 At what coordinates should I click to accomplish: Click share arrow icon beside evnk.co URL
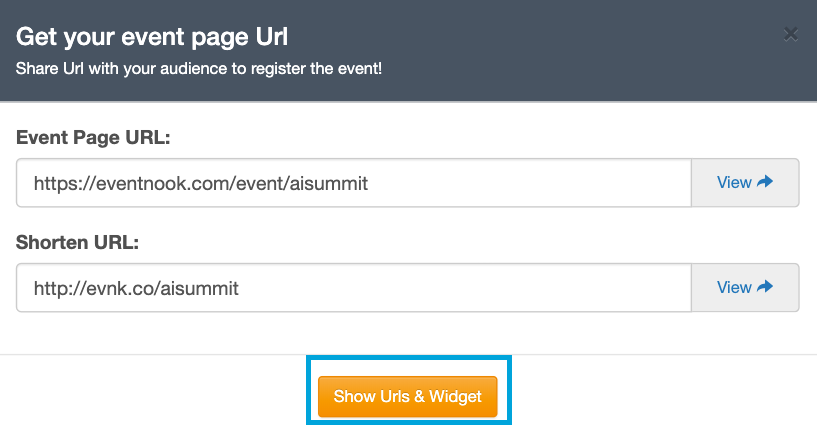pos(765,287)
